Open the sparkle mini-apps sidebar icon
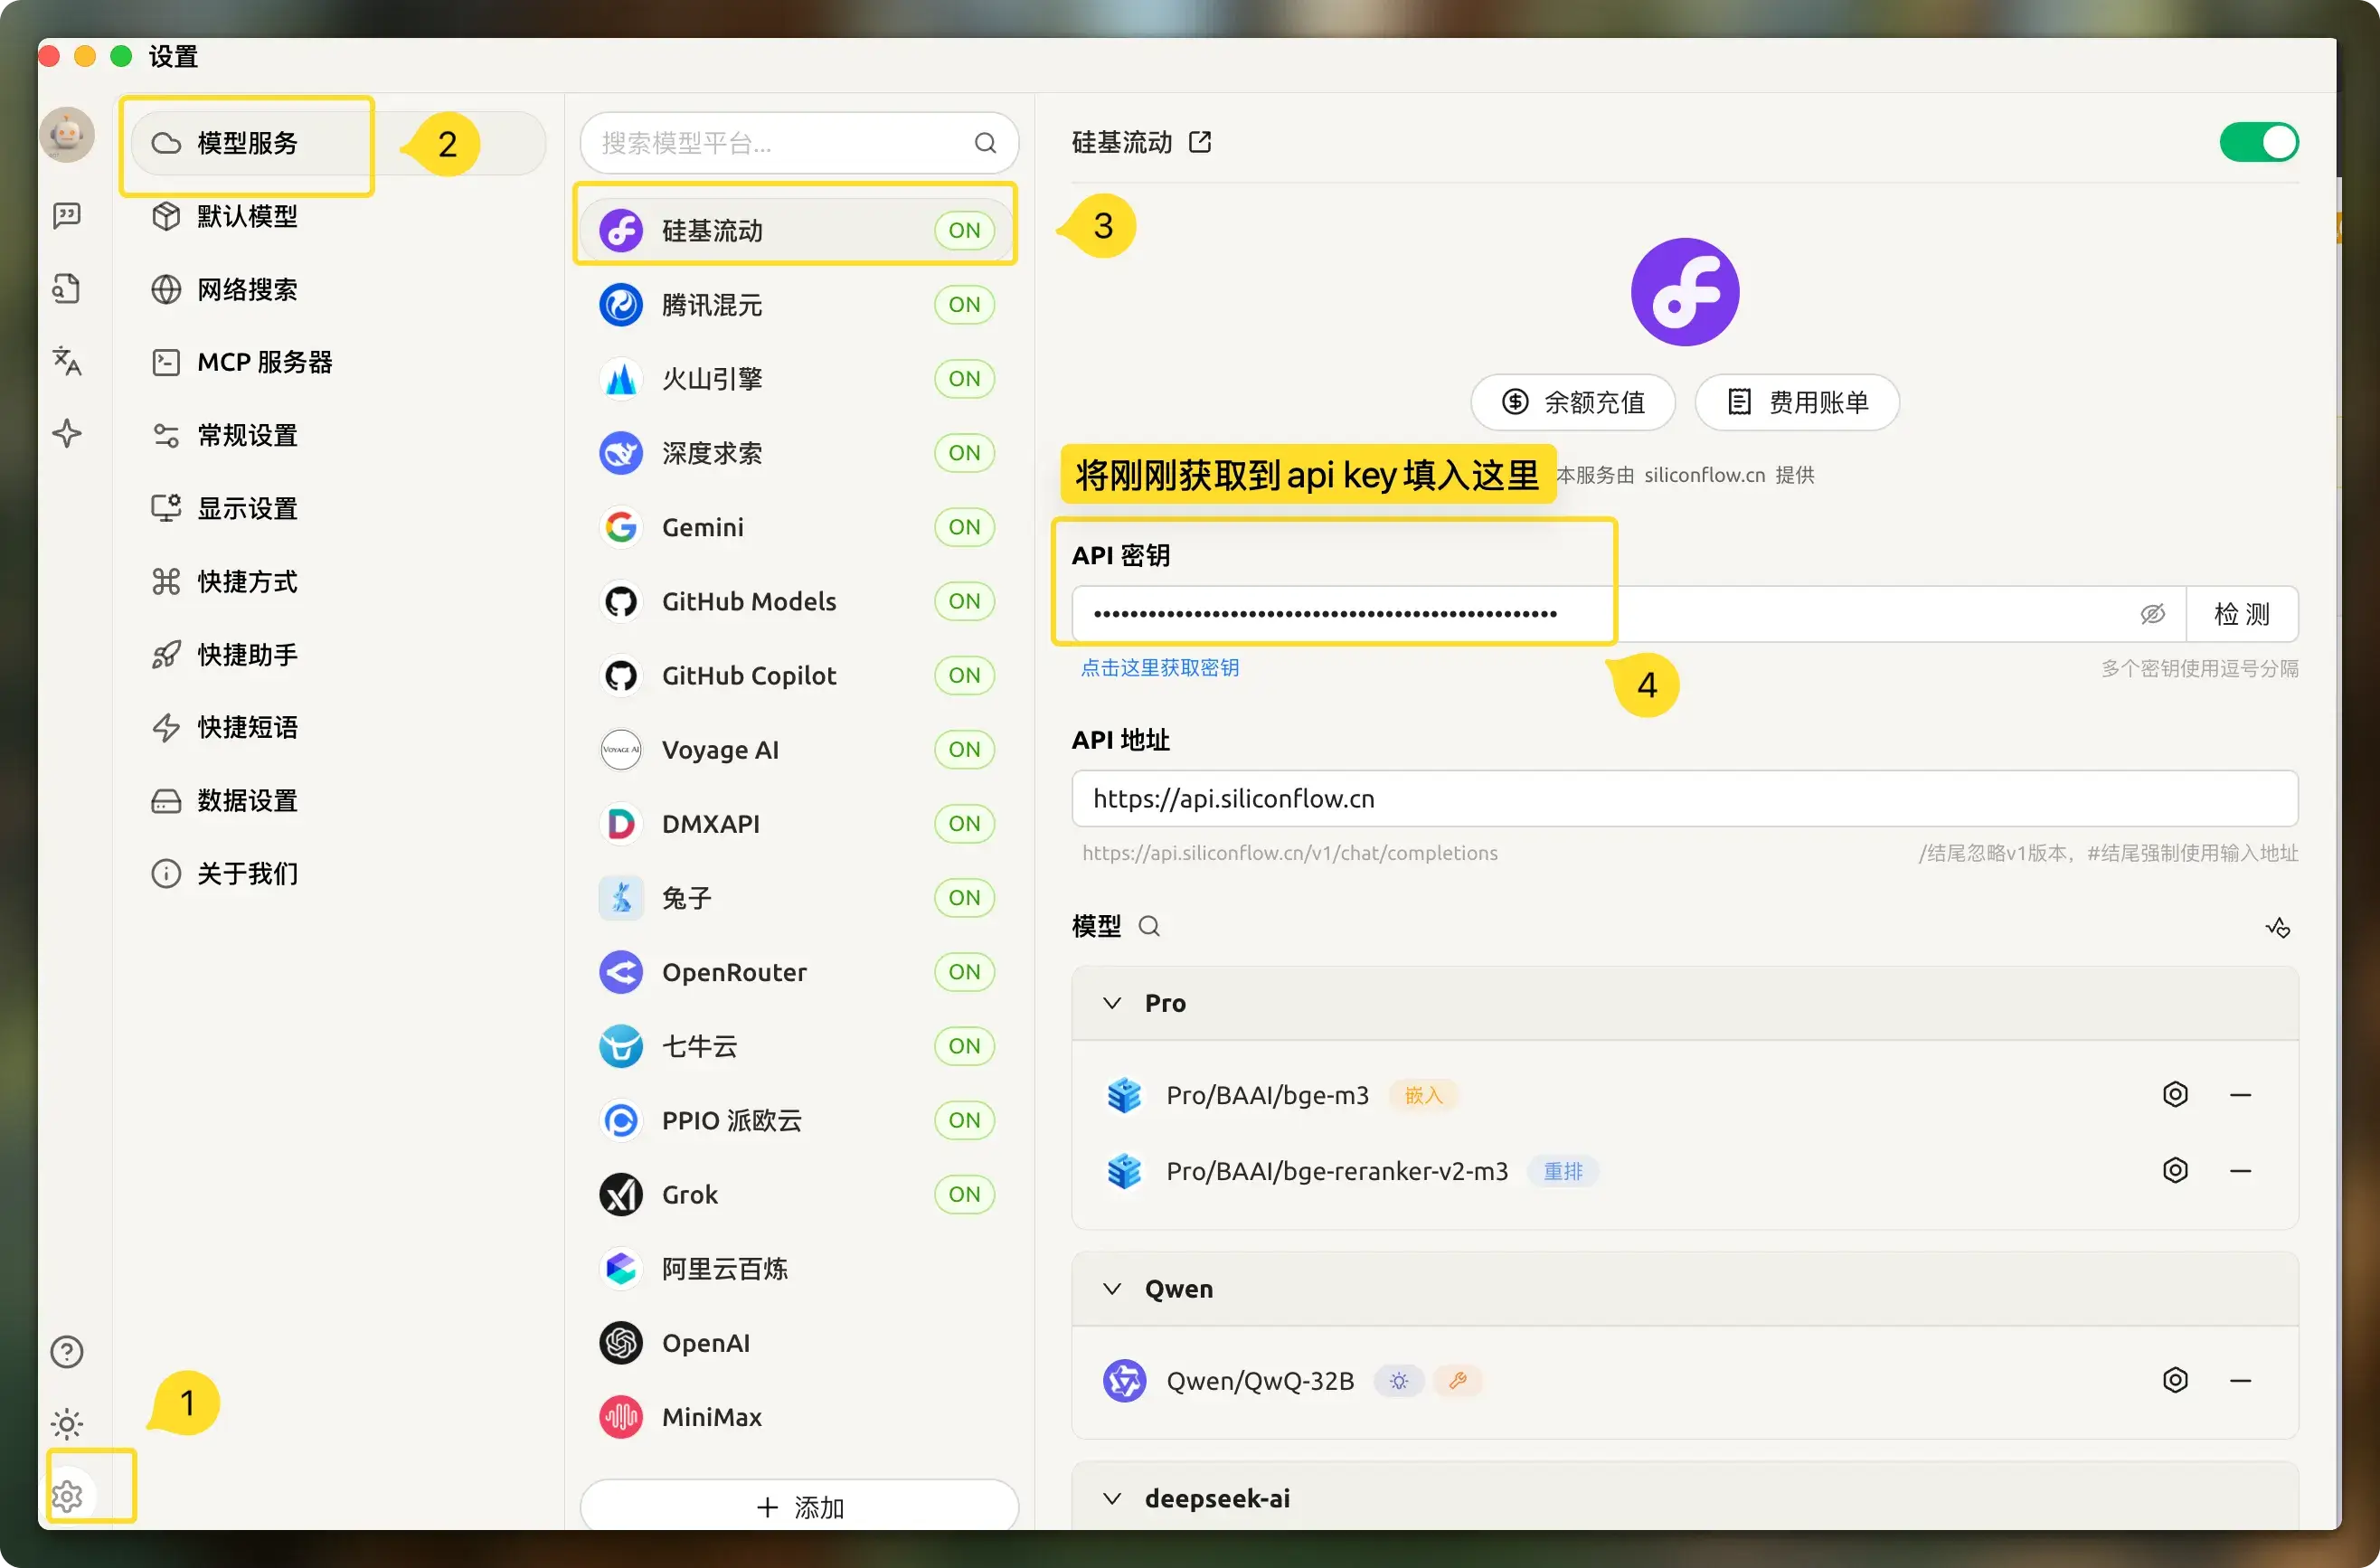 [x=67, y=434]
